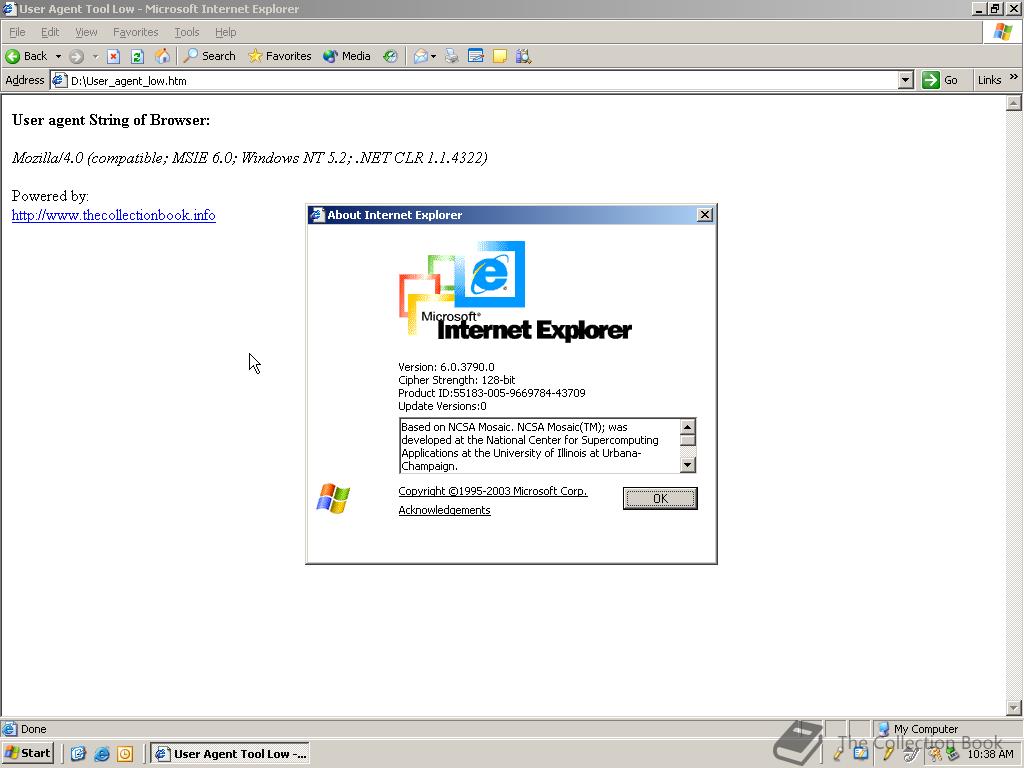Click the Print toolbar icon
Screen dimensions: 1024x768
tap(451, 56)
